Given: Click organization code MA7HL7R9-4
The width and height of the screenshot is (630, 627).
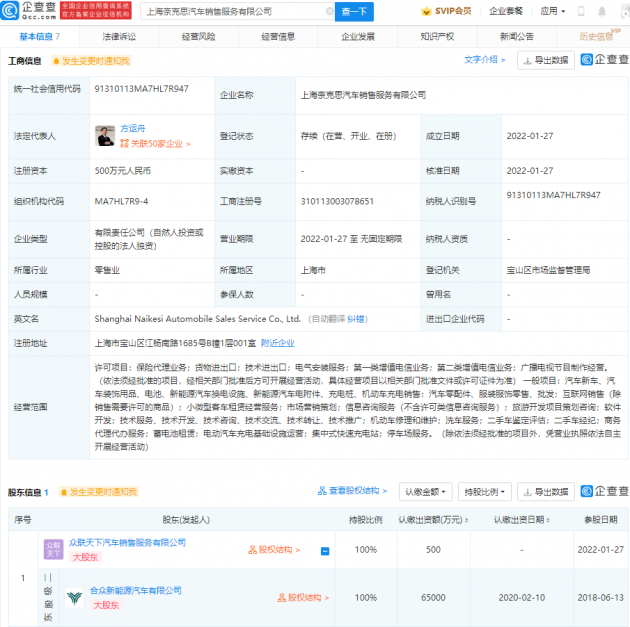Looking at the screenshot, I should coord(121,201).
